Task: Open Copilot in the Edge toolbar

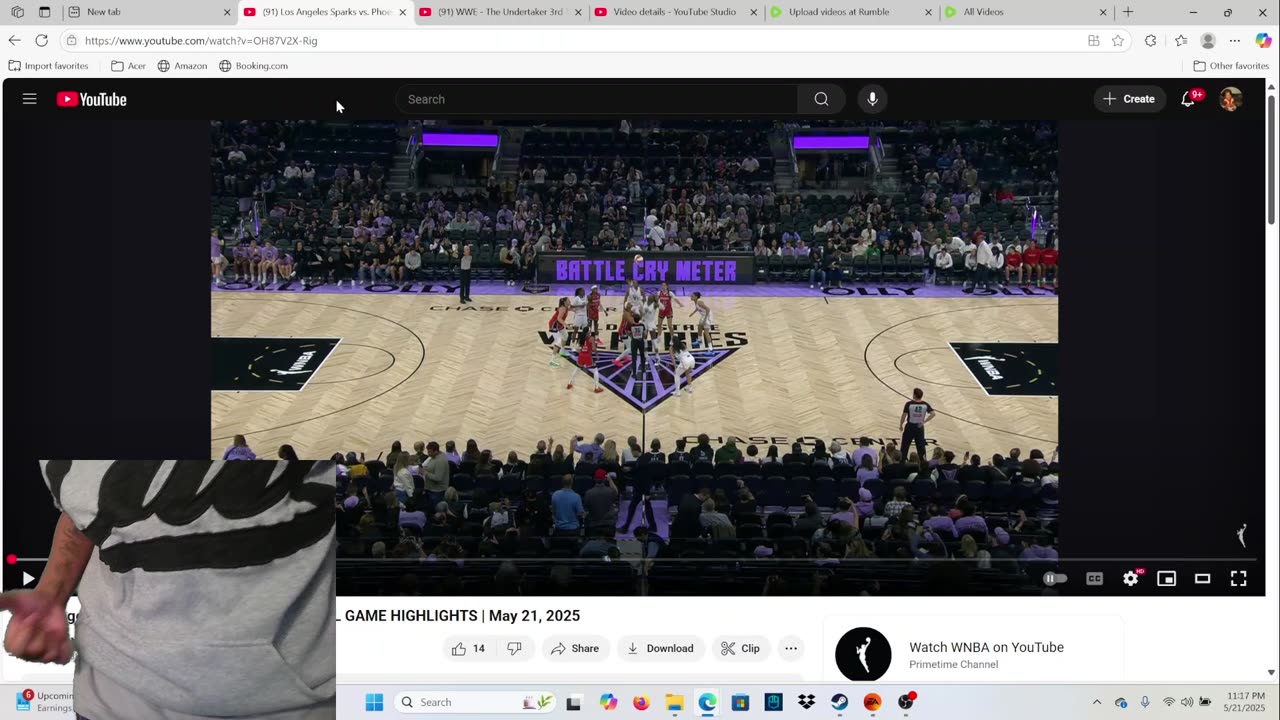Action: pyautogui.click(x=1263, y=41)
